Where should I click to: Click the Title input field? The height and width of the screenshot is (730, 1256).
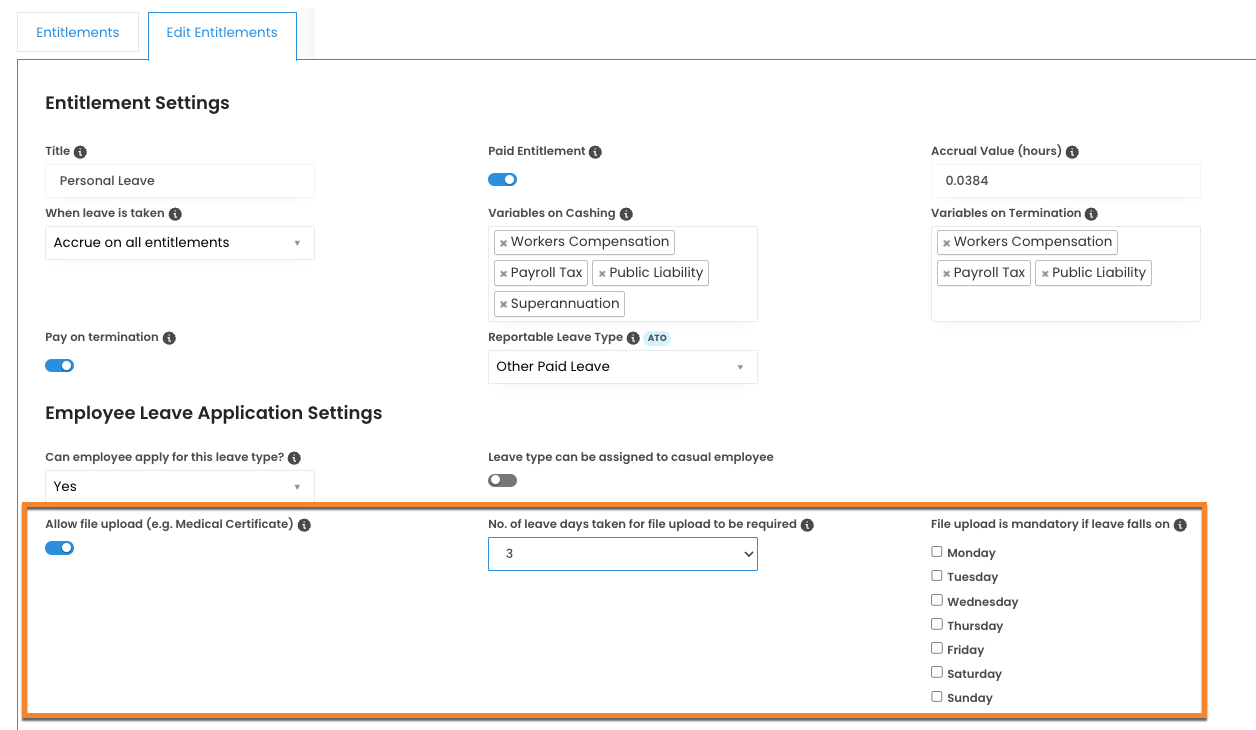click(180, 181)
